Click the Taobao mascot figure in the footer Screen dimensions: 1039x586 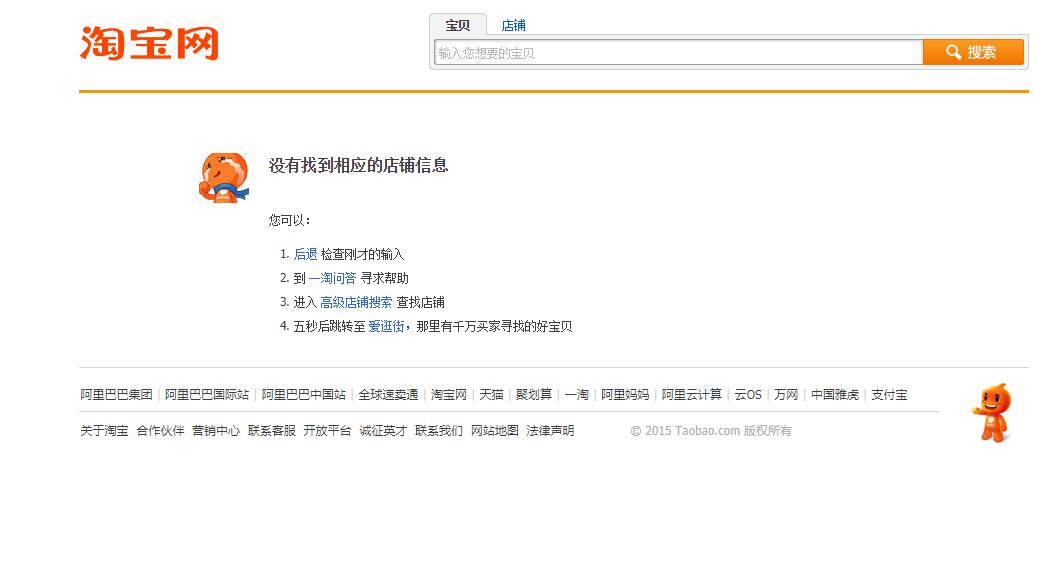pos(991,412)
